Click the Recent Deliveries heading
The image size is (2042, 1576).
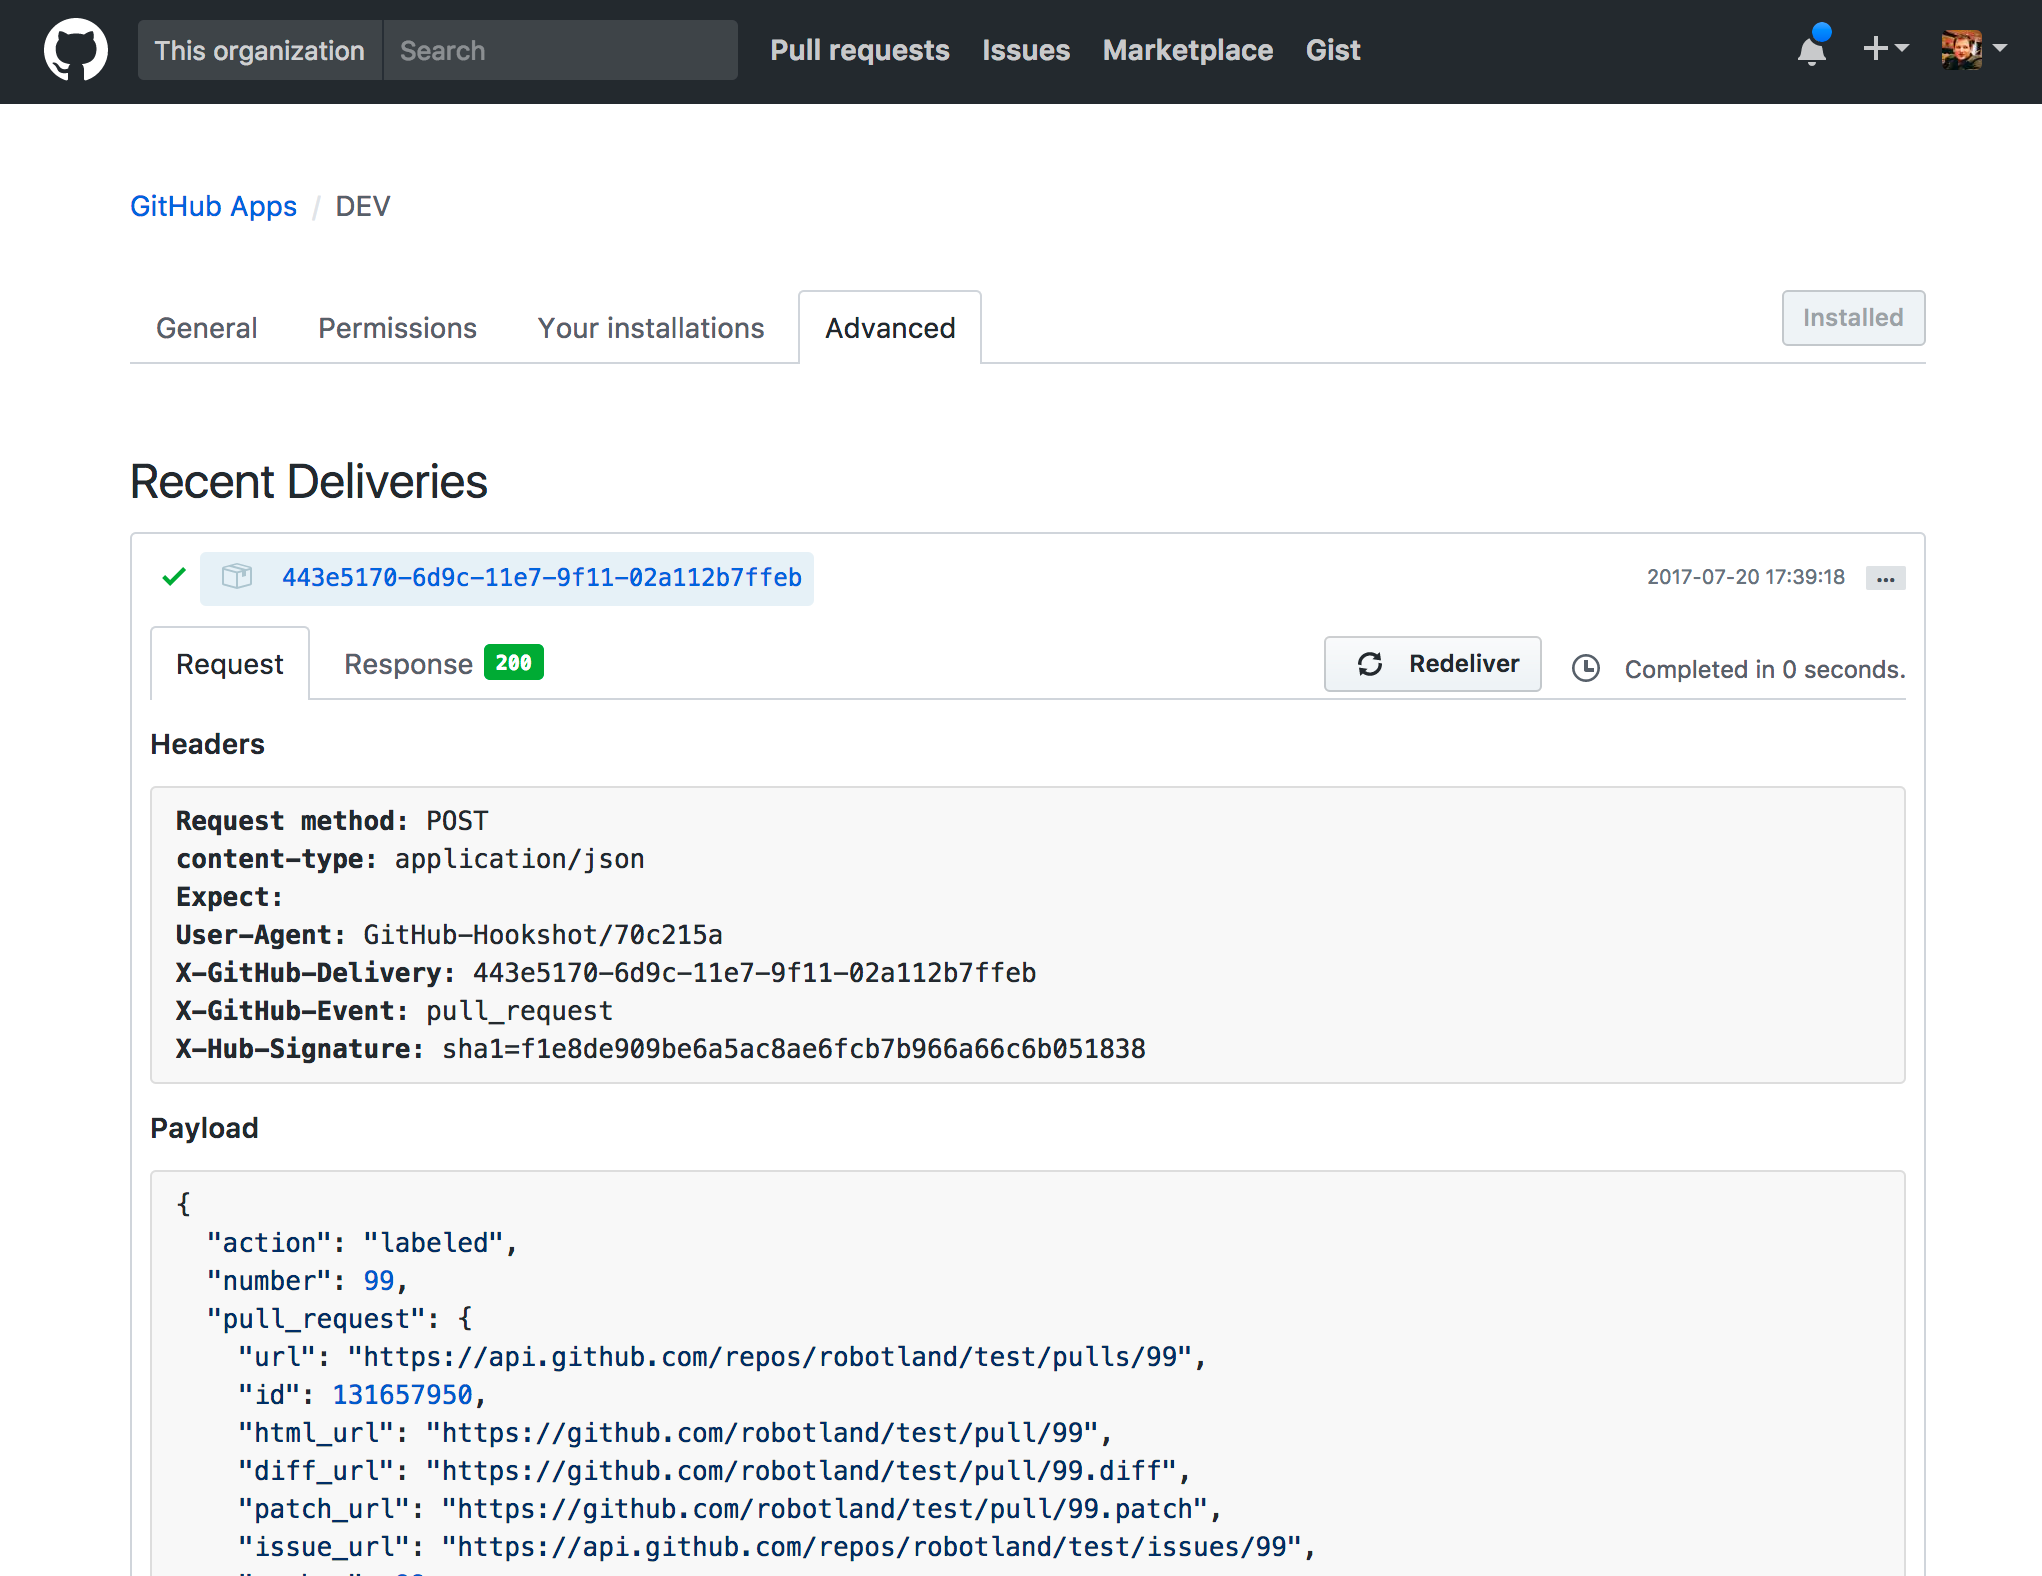pyautogui.click(x=309, y=481)
